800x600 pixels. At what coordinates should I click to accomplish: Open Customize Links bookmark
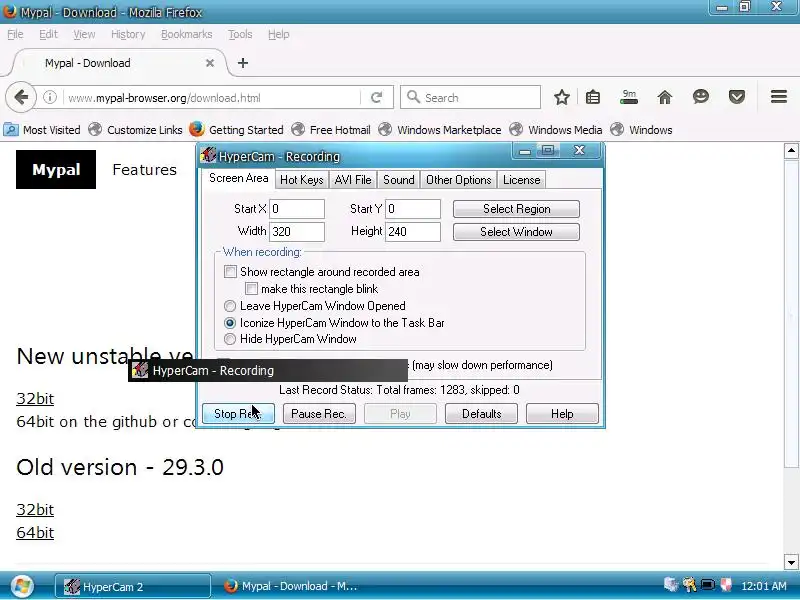(x=135, y=130)
